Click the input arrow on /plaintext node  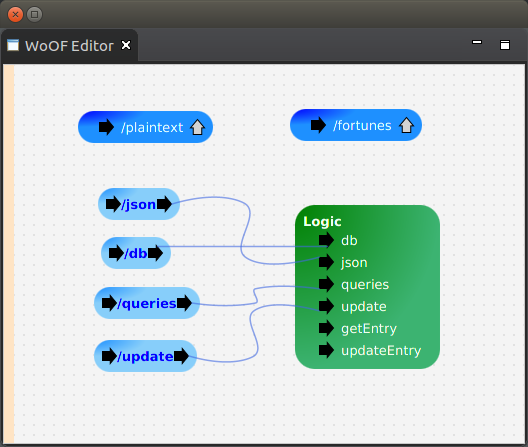tap(106, 127)
